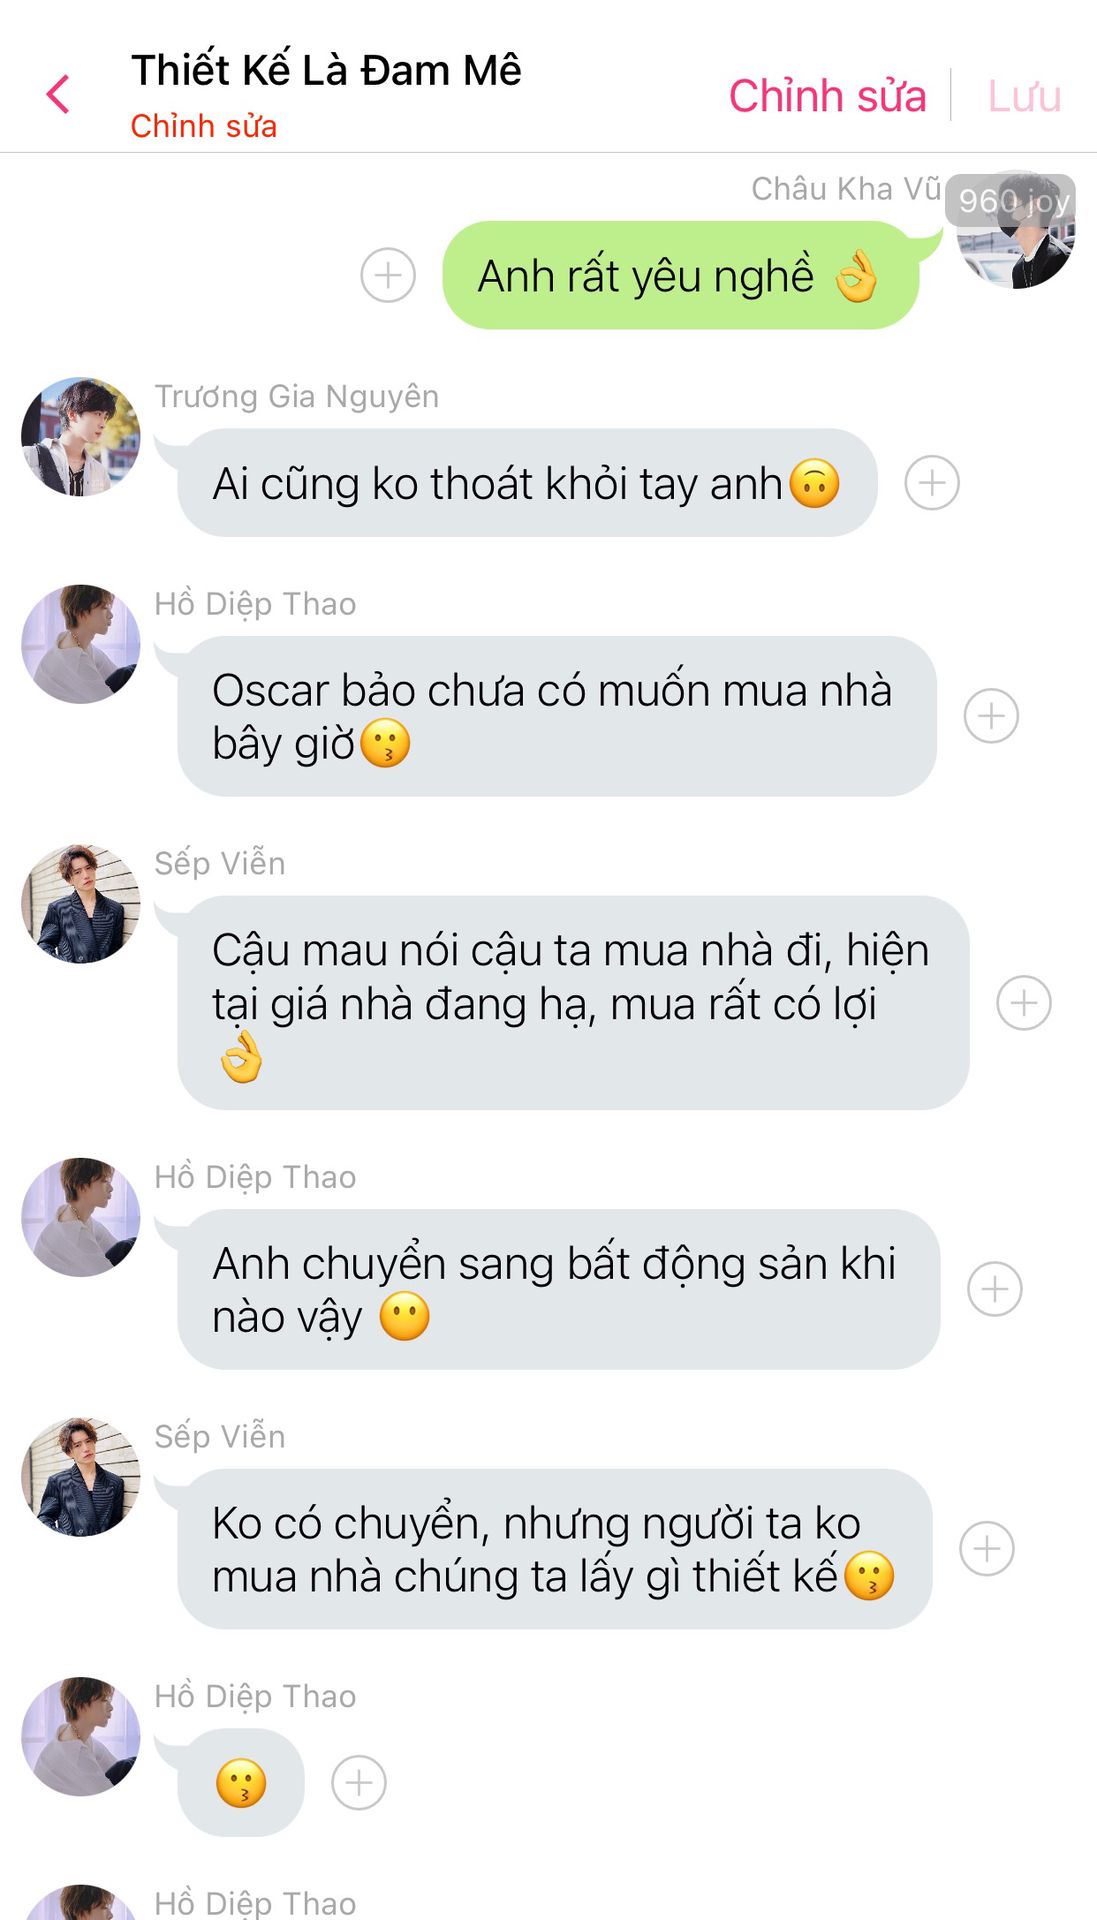Tap Sếp Viễn's avatar beside "Cậu mau nói"
This screenshot has height=1920, width=1097.
[x=81, y=904]
